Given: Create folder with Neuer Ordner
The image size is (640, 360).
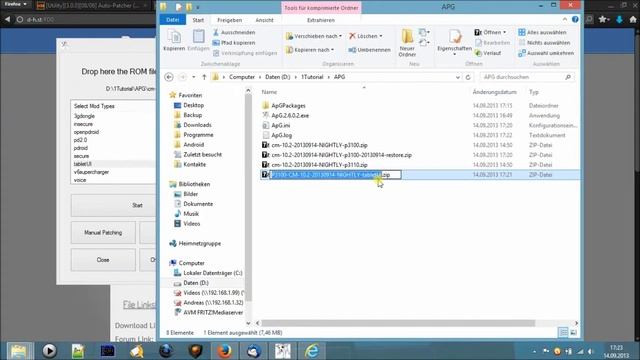Looking at the screenshot, I should coord(407,42).
